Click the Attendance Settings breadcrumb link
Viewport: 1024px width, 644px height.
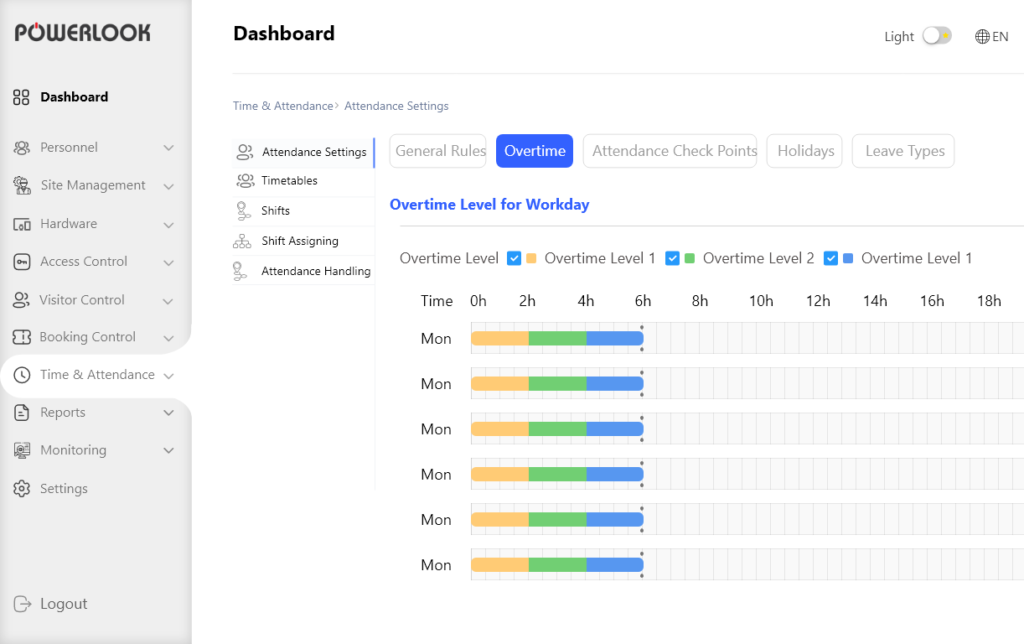[396, 105]
